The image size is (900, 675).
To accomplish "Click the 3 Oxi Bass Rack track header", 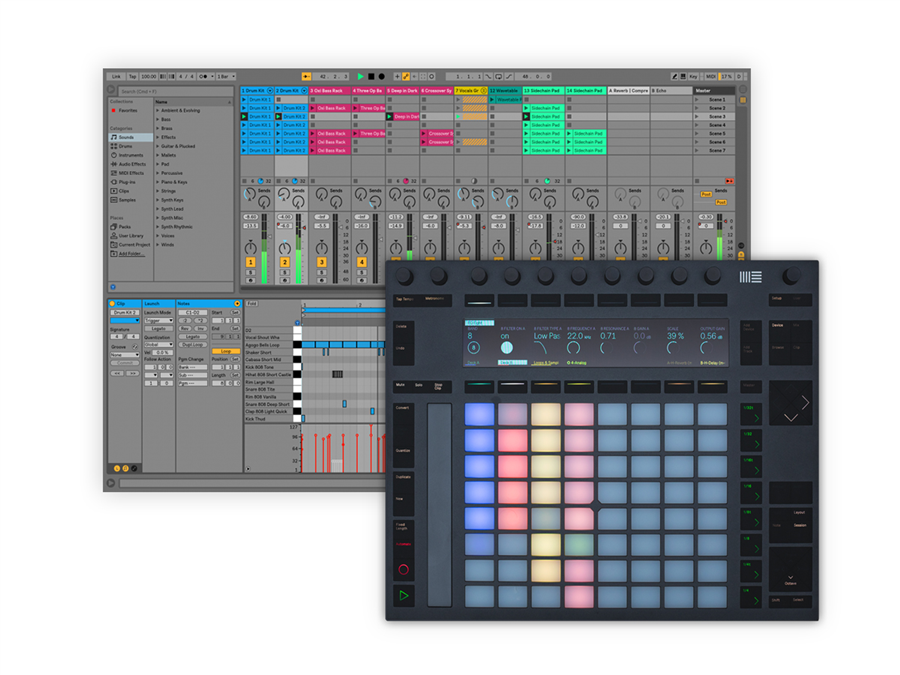I will (x=329, y=91).
